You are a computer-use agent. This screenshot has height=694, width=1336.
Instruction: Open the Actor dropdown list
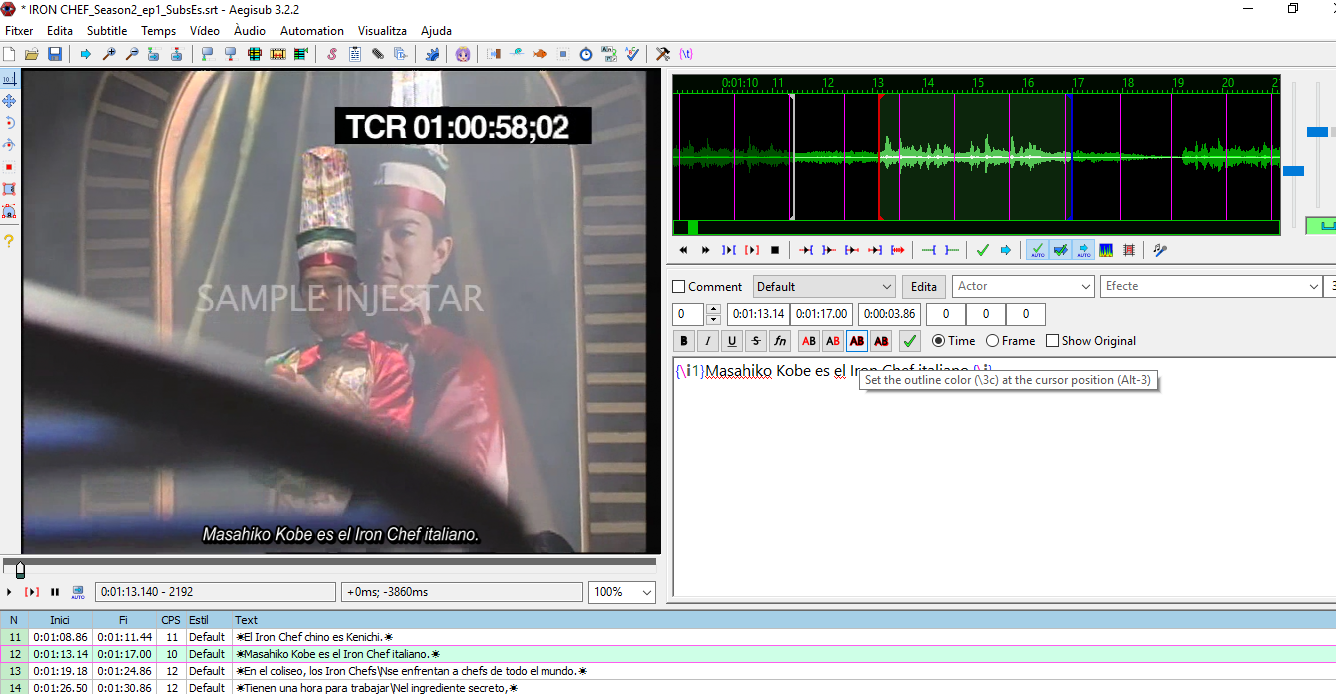pyautogui.click(x=1086, y=287)
